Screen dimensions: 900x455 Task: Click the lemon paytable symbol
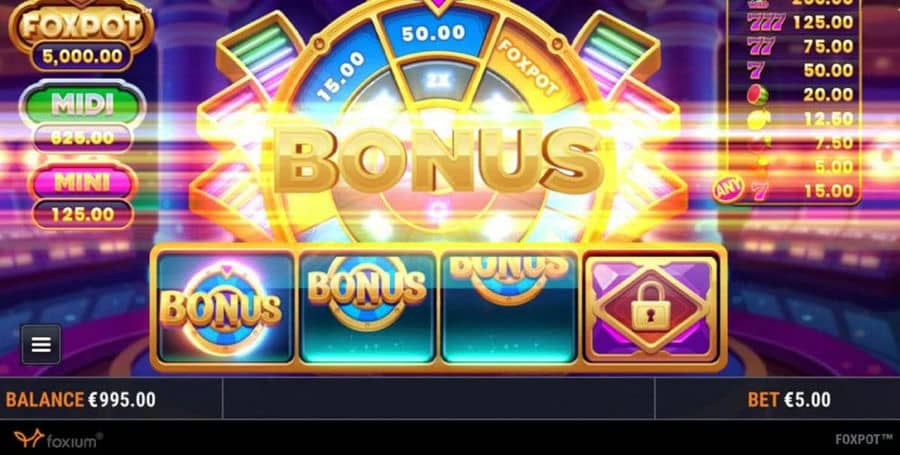pyautogui.click(x=758, y=118)
